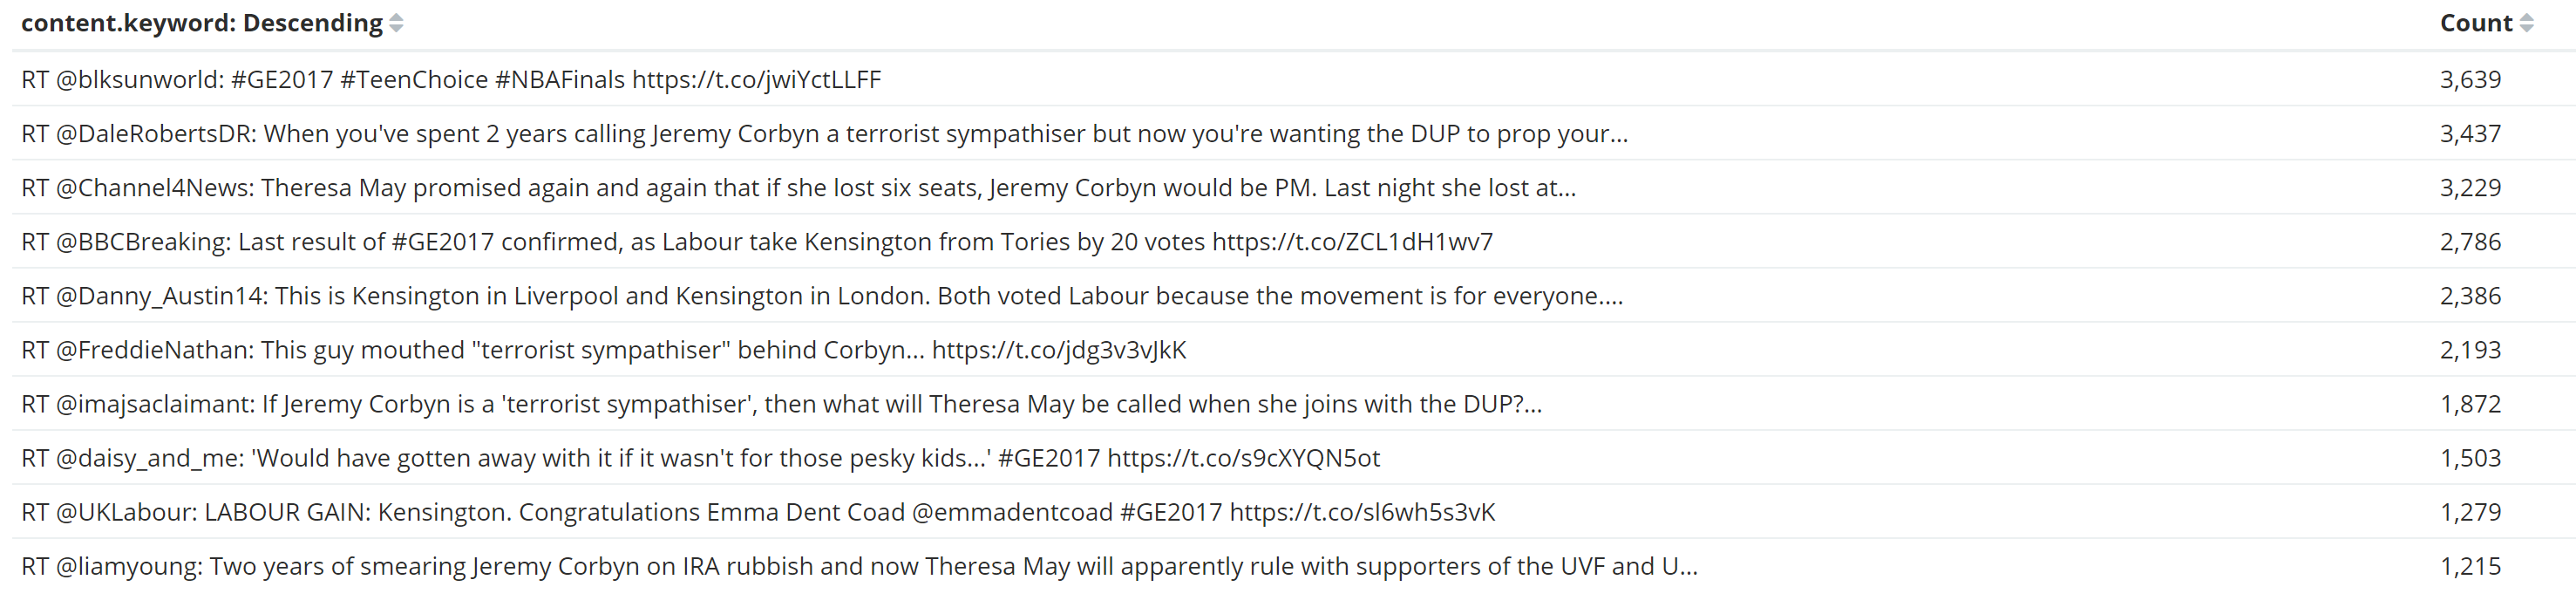Click the @imajsaclaimant tweet row

coord(781,404)
